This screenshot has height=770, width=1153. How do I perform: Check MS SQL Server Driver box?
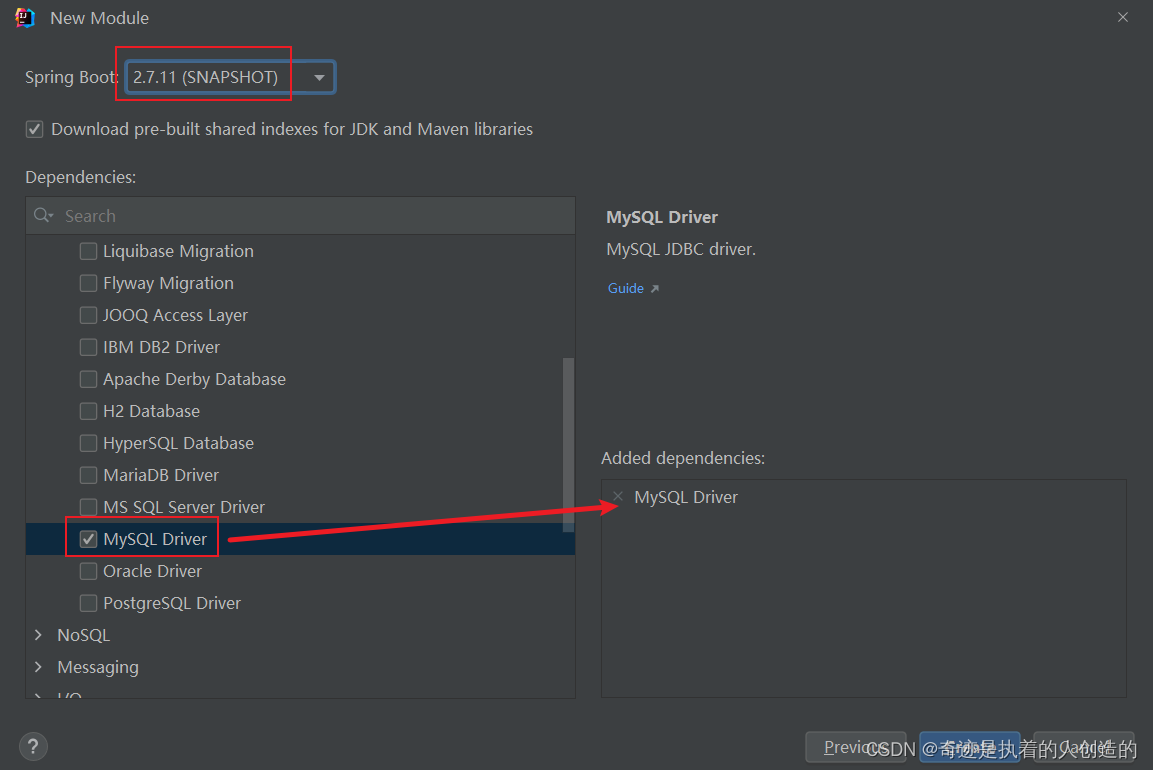88,507
